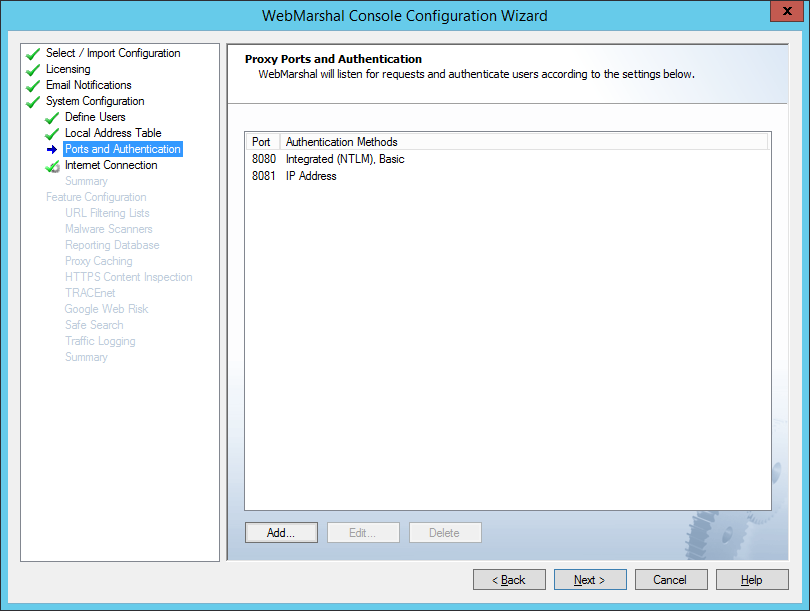The height and width of the screenshot is (611, 810).
Task: Sort by the Port column header
Action: coord(261,142)
